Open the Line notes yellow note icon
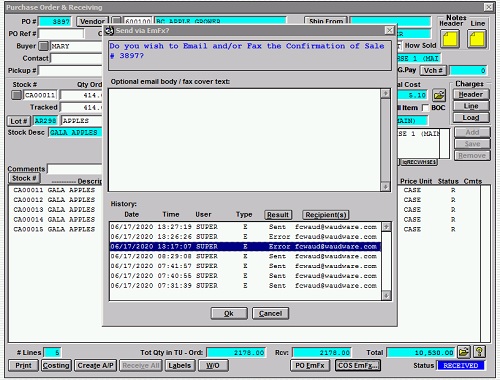The height and width of the screenshot is (380, 500). 477,39
